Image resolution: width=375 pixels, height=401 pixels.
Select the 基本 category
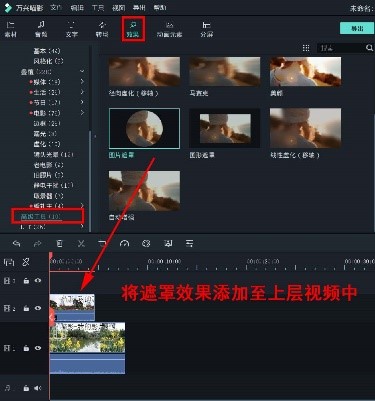[x=47, y=51]
